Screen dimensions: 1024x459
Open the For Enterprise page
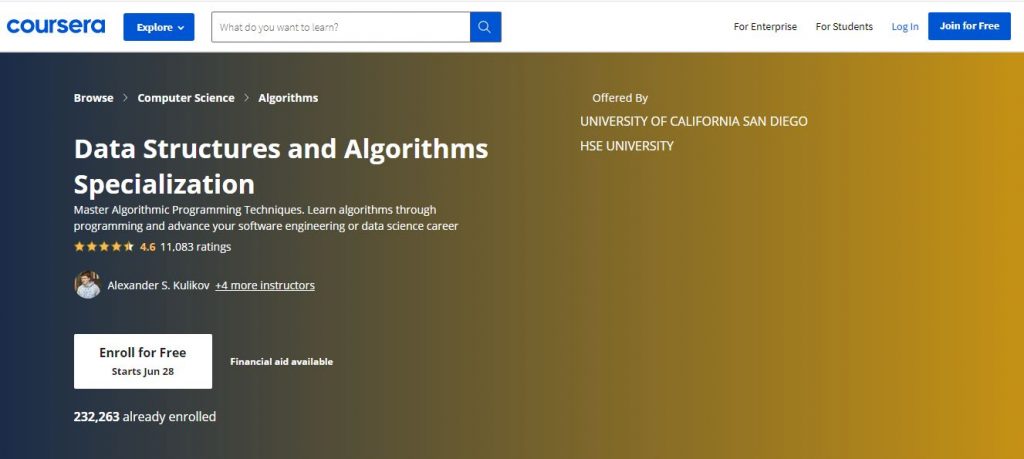click(765, 27)
